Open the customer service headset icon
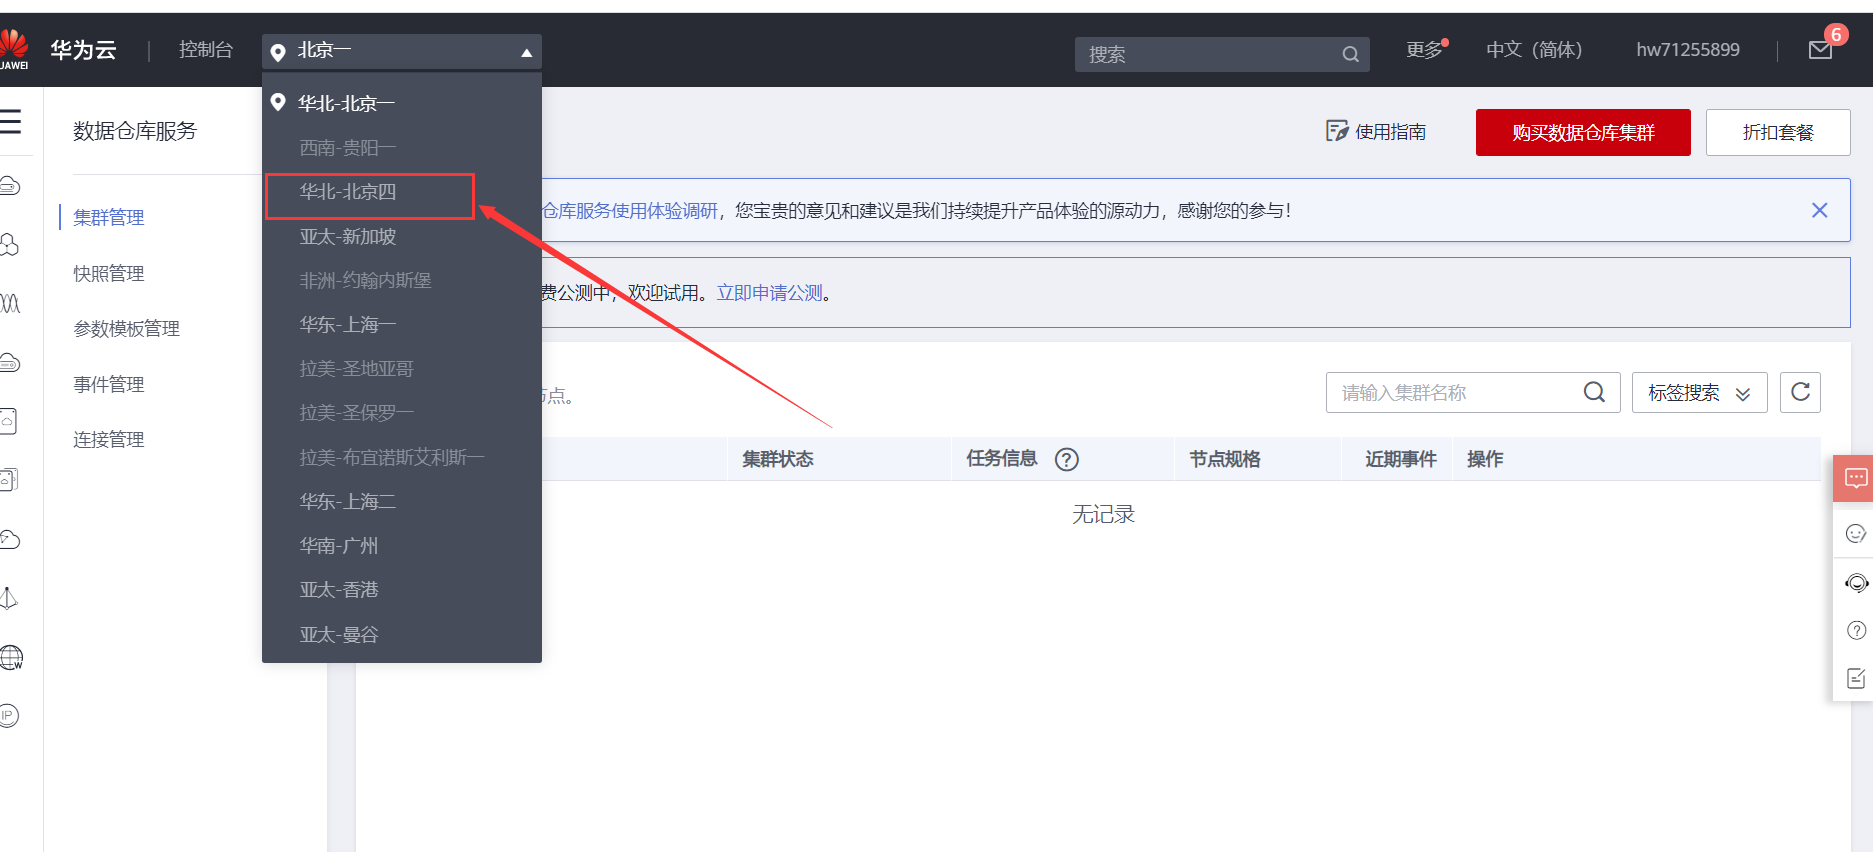Image resolution: width=1873 pixels, height=852 pixels. 1856,582
